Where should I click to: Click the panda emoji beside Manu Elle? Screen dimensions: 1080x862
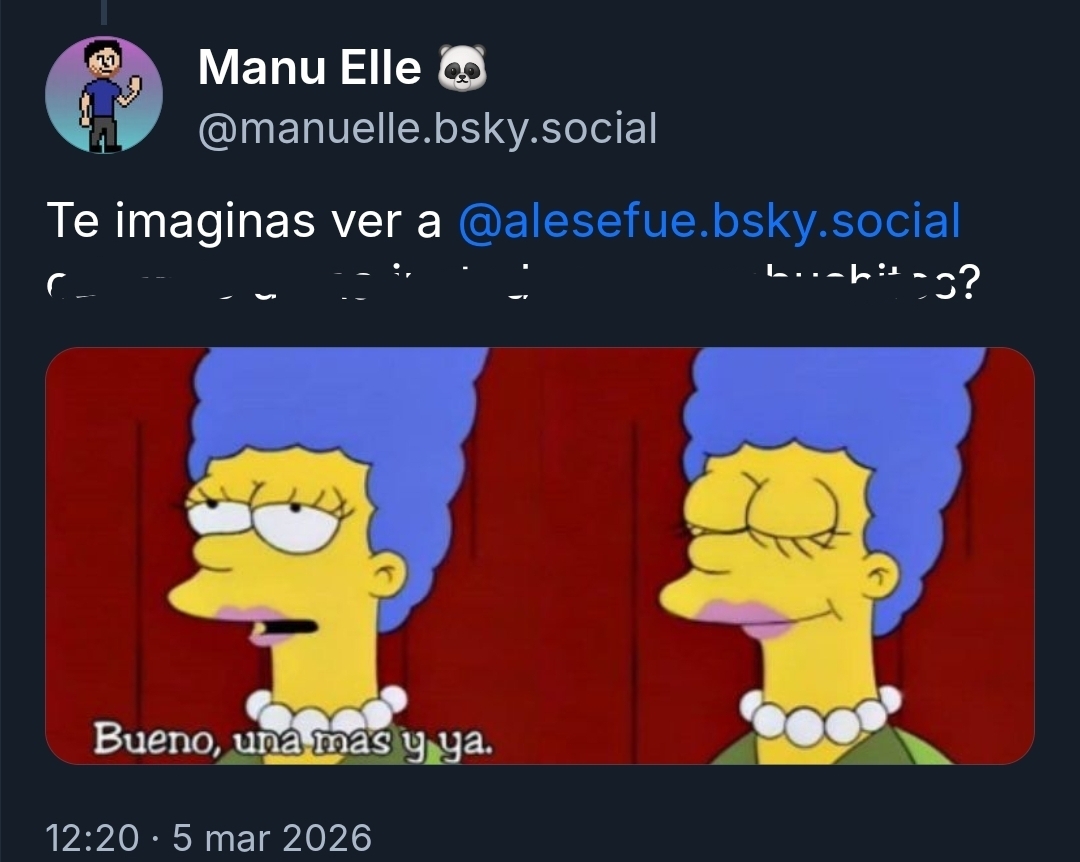tap(462, 68)
